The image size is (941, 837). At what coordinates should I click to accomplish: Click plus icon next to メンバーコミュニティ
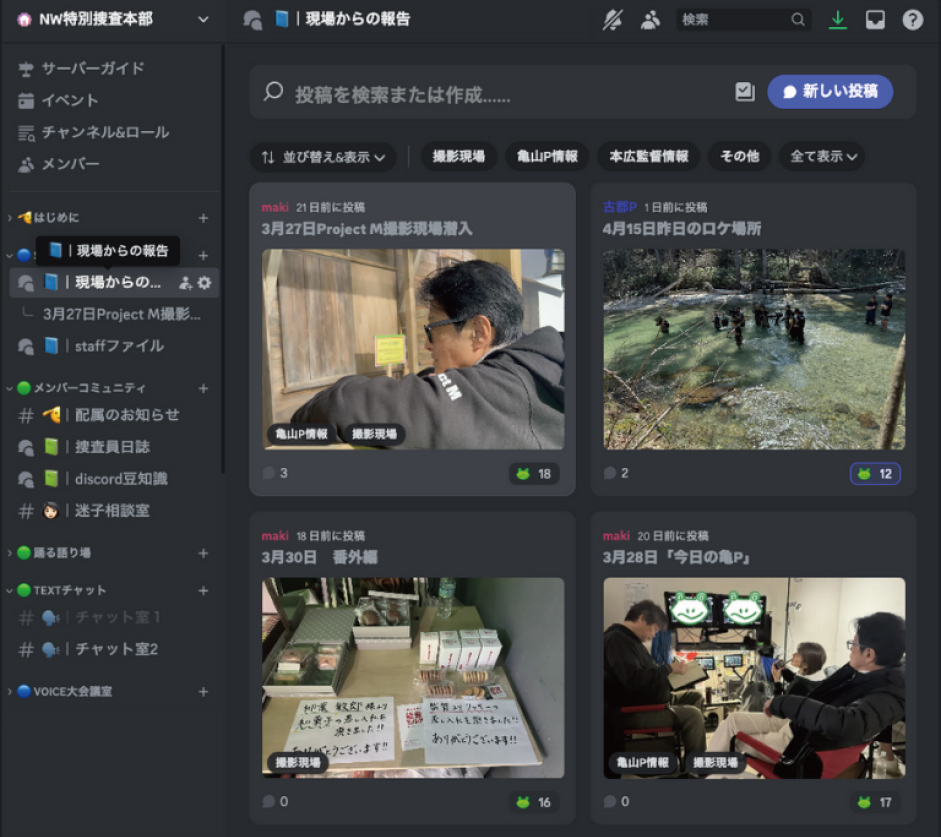tap(203, 388)
